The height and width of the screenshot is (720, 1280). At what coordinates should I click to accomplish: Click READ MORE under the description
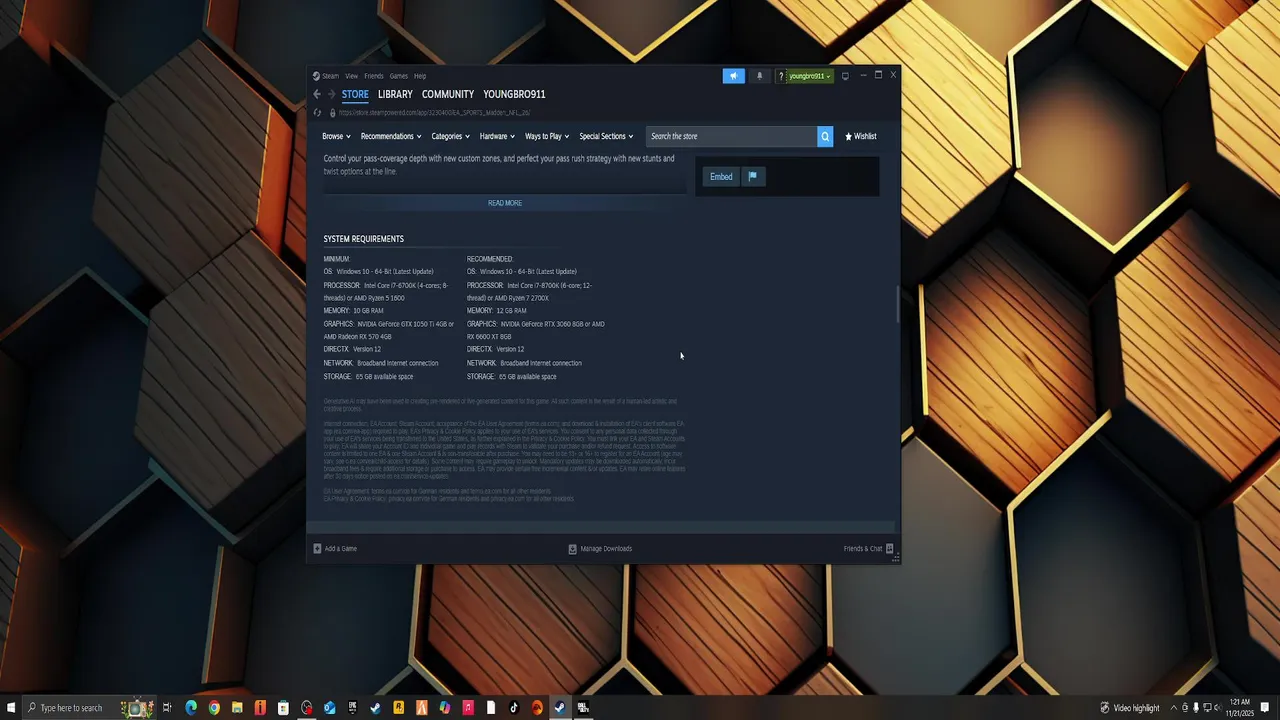[505, 203]
